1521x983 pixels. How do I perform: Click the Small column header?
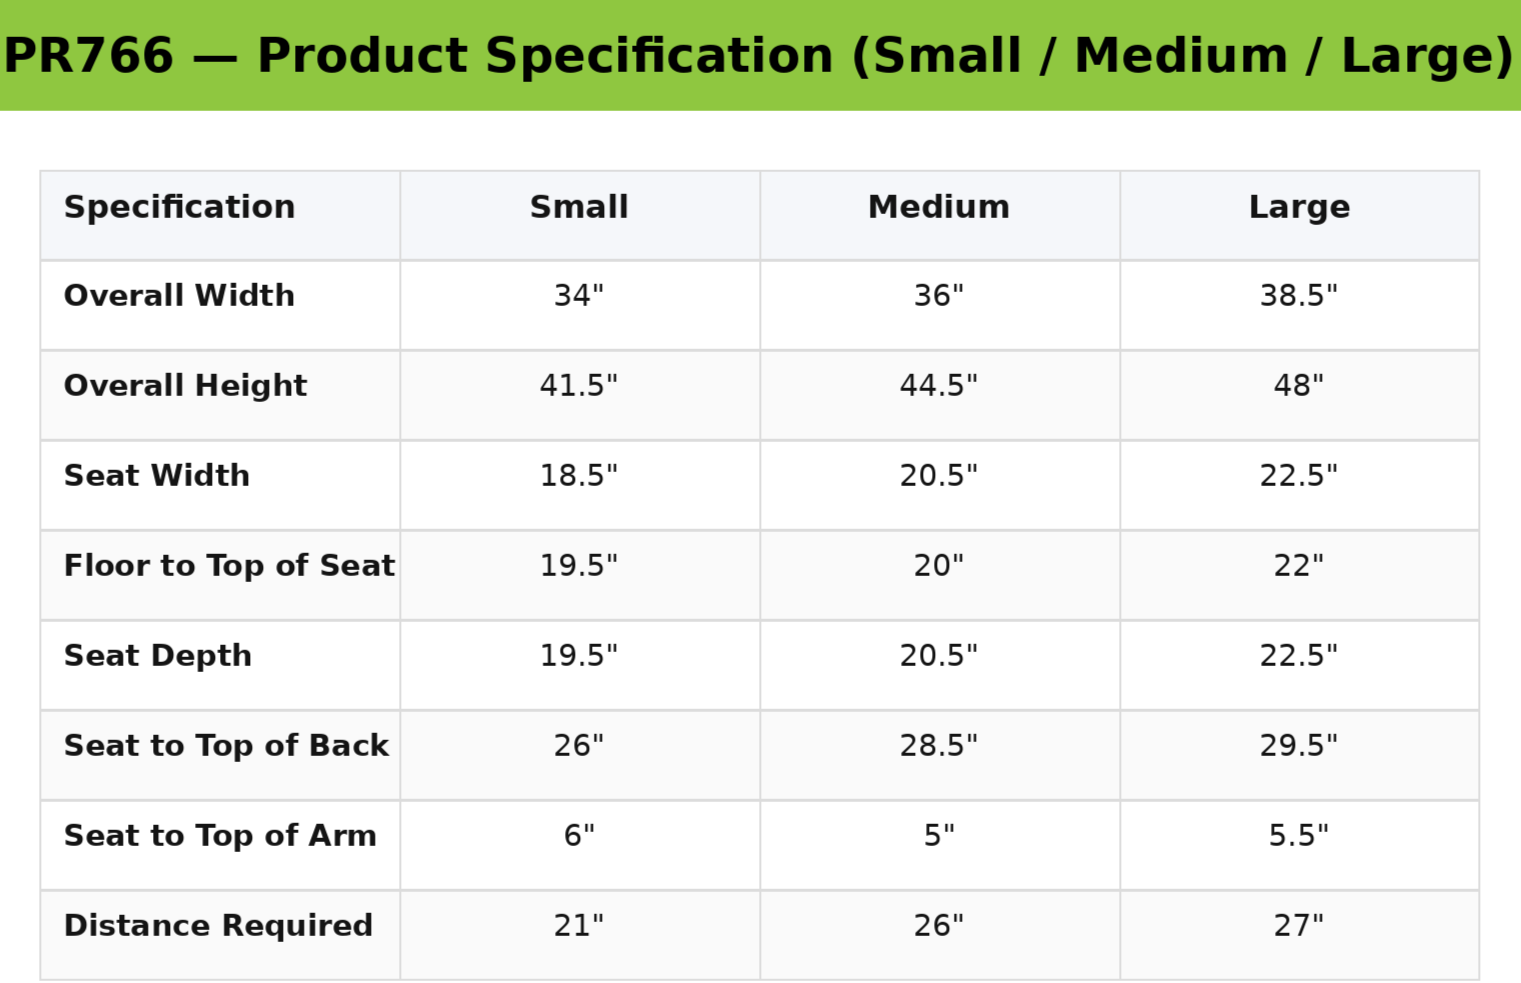point(579,207)
